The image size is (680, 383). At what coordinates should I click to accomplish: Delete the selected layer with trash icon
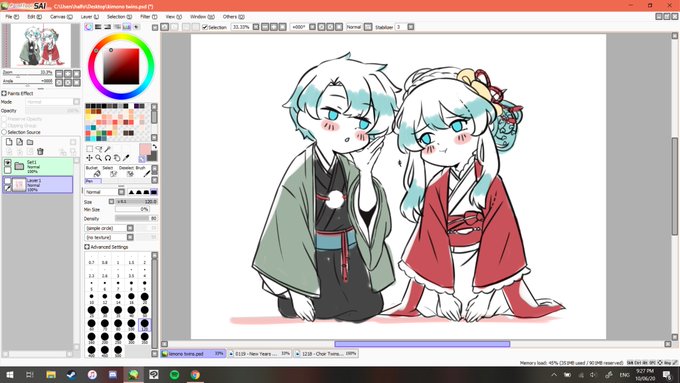pos(40,151)
